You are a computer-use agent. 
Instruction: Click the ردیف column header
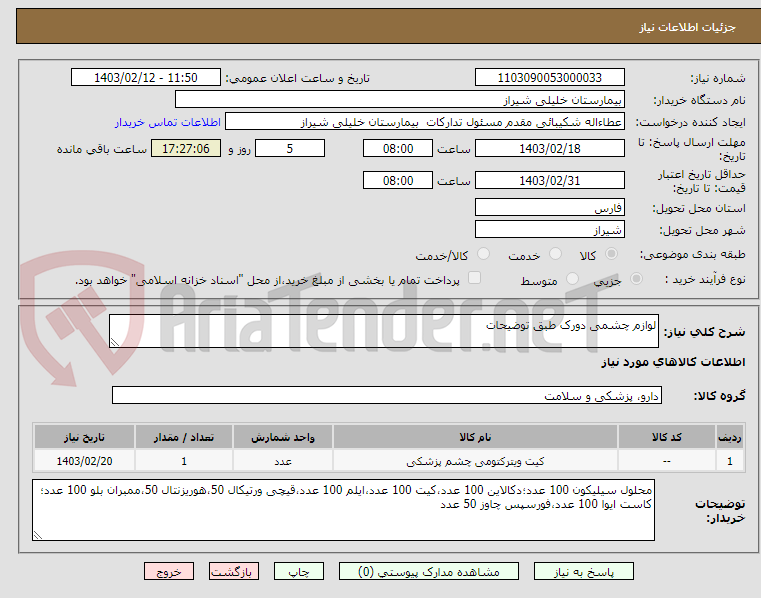(729, 437)
